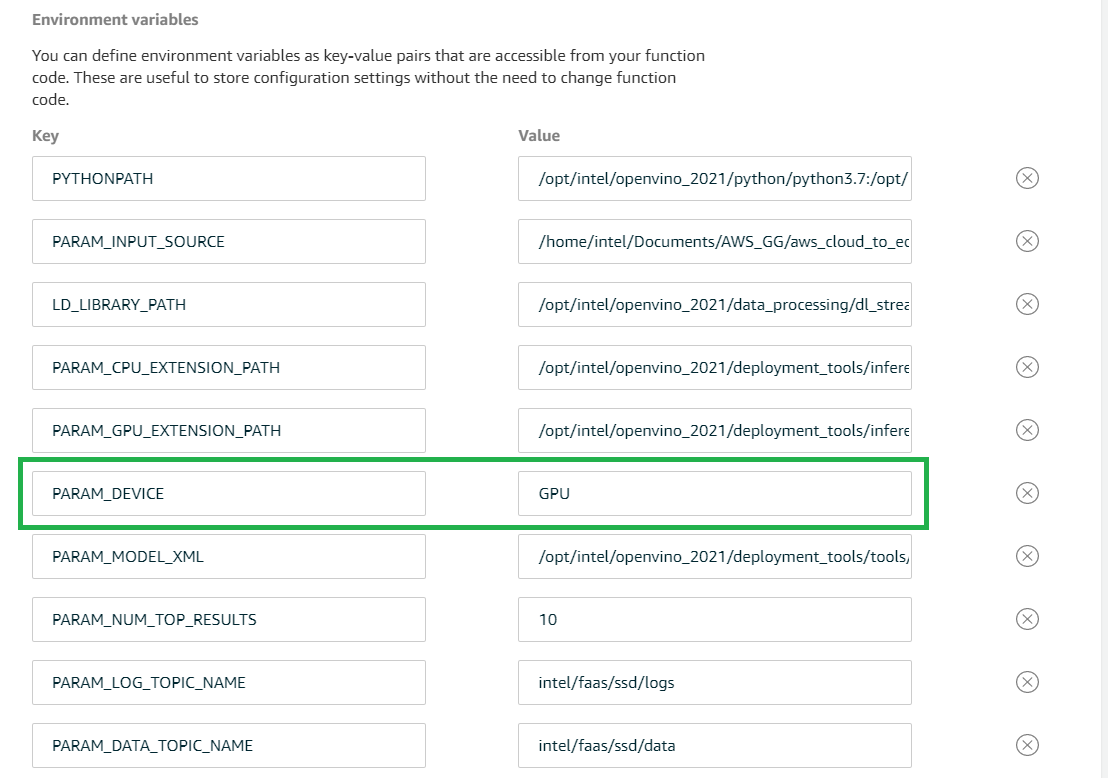Delete the PARAM_INPUT_SOURCE variable row

click(1027, 241)
